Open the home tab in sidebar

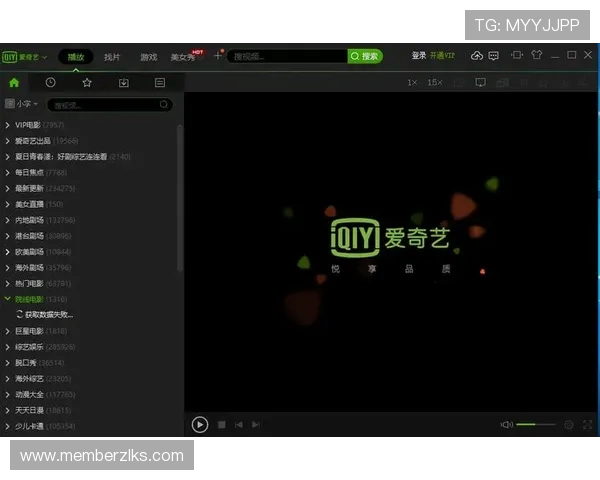(x=14, y=83)
